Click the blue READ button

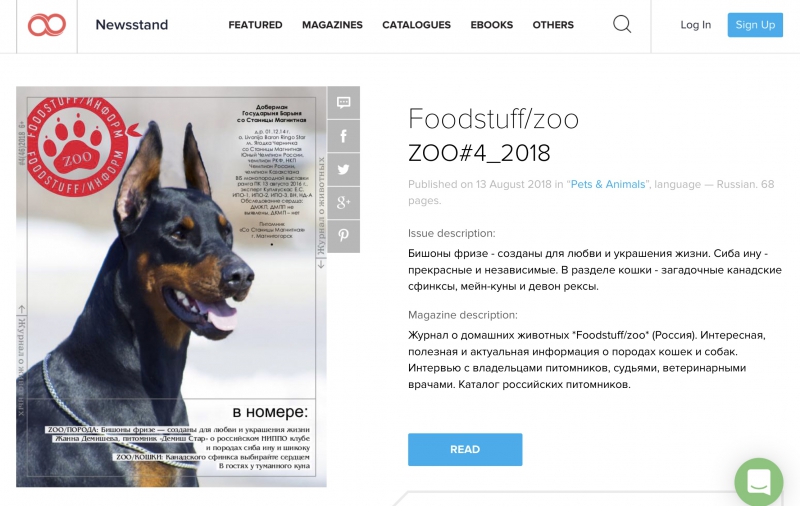tap(465, 449)
